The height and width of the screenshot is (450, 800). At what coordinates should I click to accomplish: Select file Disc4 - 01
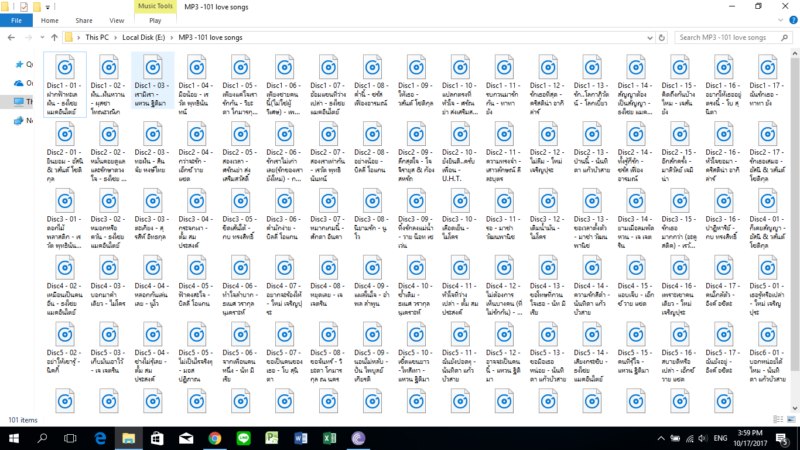coord(767,219)
